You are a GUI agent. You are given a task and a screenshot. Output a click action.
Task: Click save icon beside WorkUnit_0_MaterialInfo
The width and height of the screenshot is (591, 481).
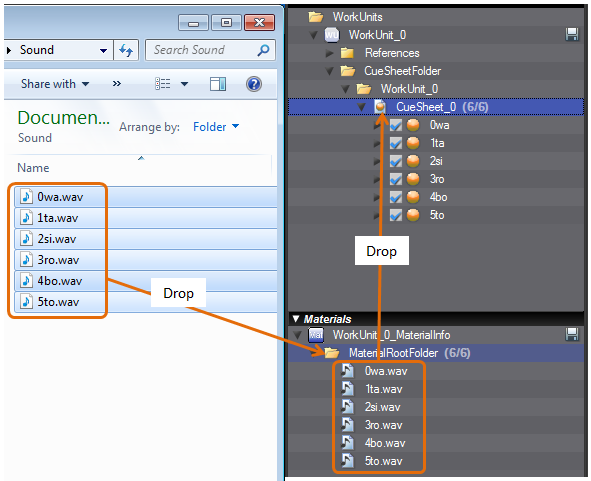click(x=572, y=334)
